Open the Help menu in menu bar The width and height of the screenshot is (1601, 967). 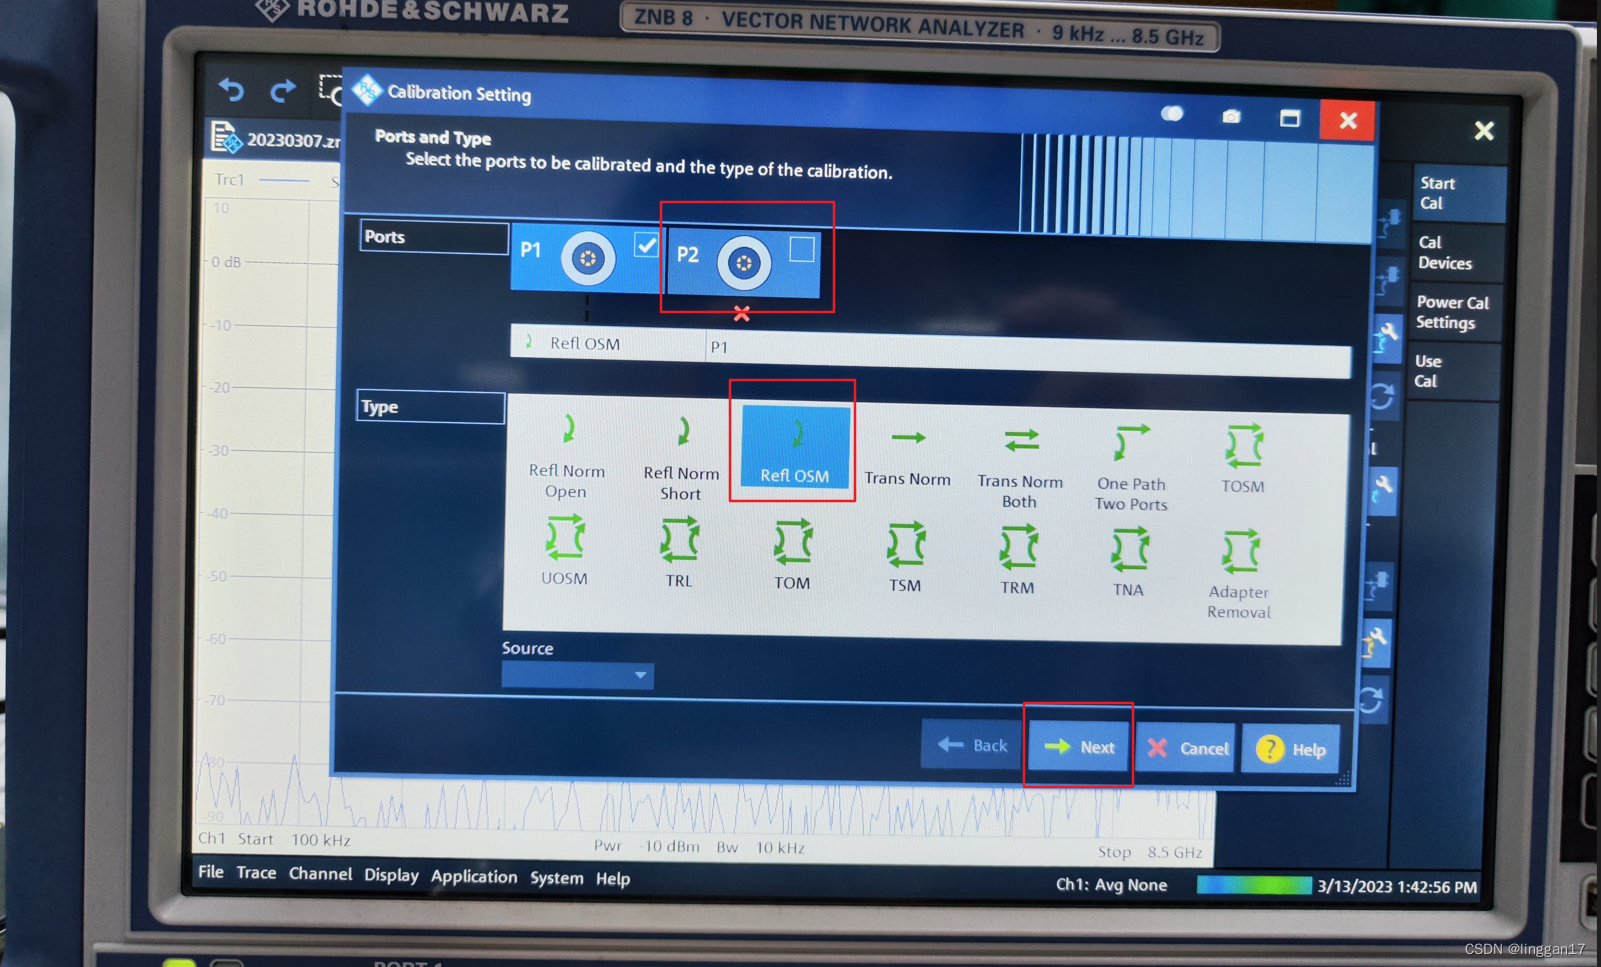[613, 879]
